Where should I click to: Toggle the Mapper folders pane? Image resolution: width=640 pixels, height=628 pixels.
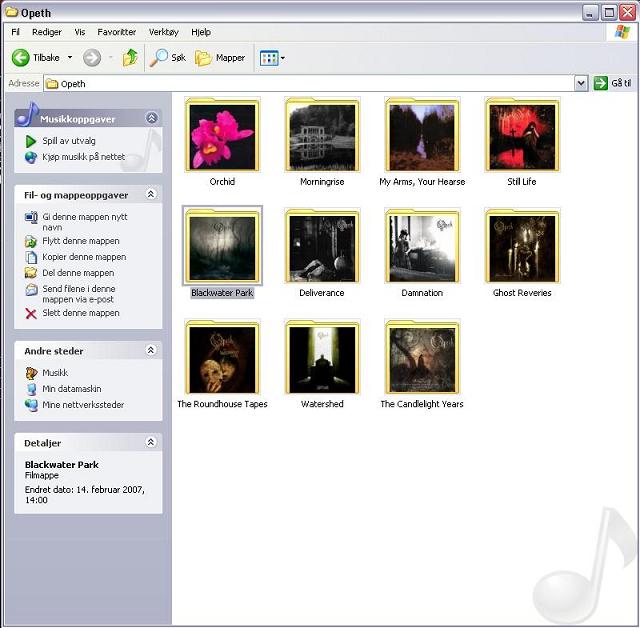click(x=220, y=58)
